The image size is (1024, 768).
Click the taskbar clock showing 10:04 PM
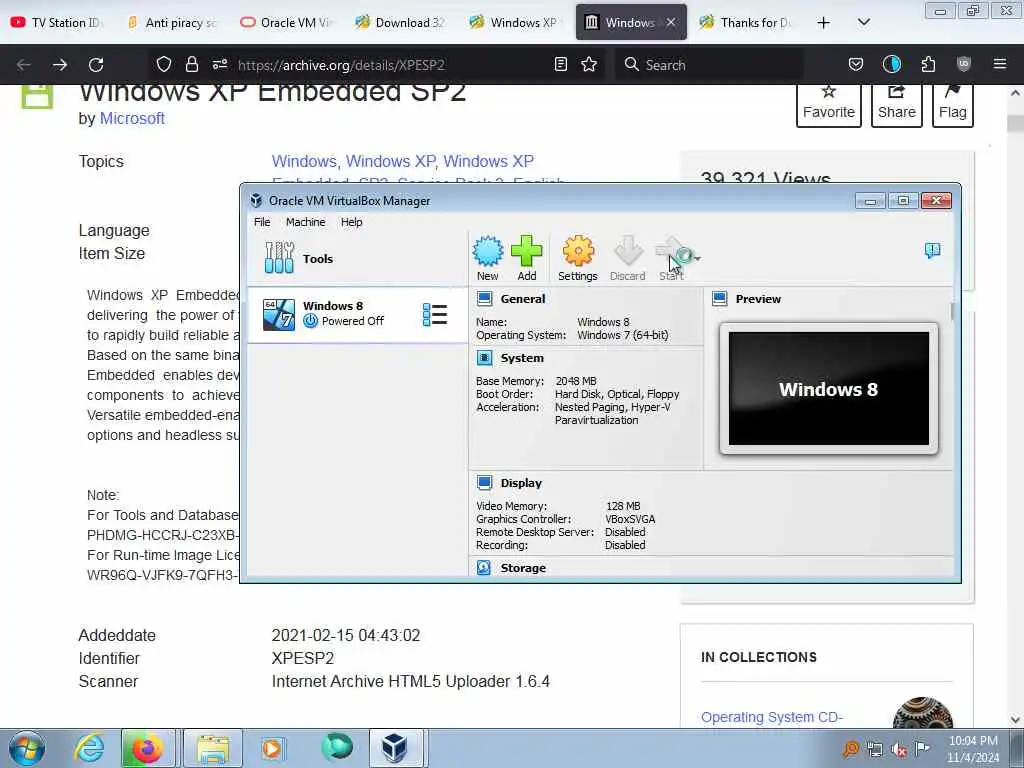pos(973,749)
